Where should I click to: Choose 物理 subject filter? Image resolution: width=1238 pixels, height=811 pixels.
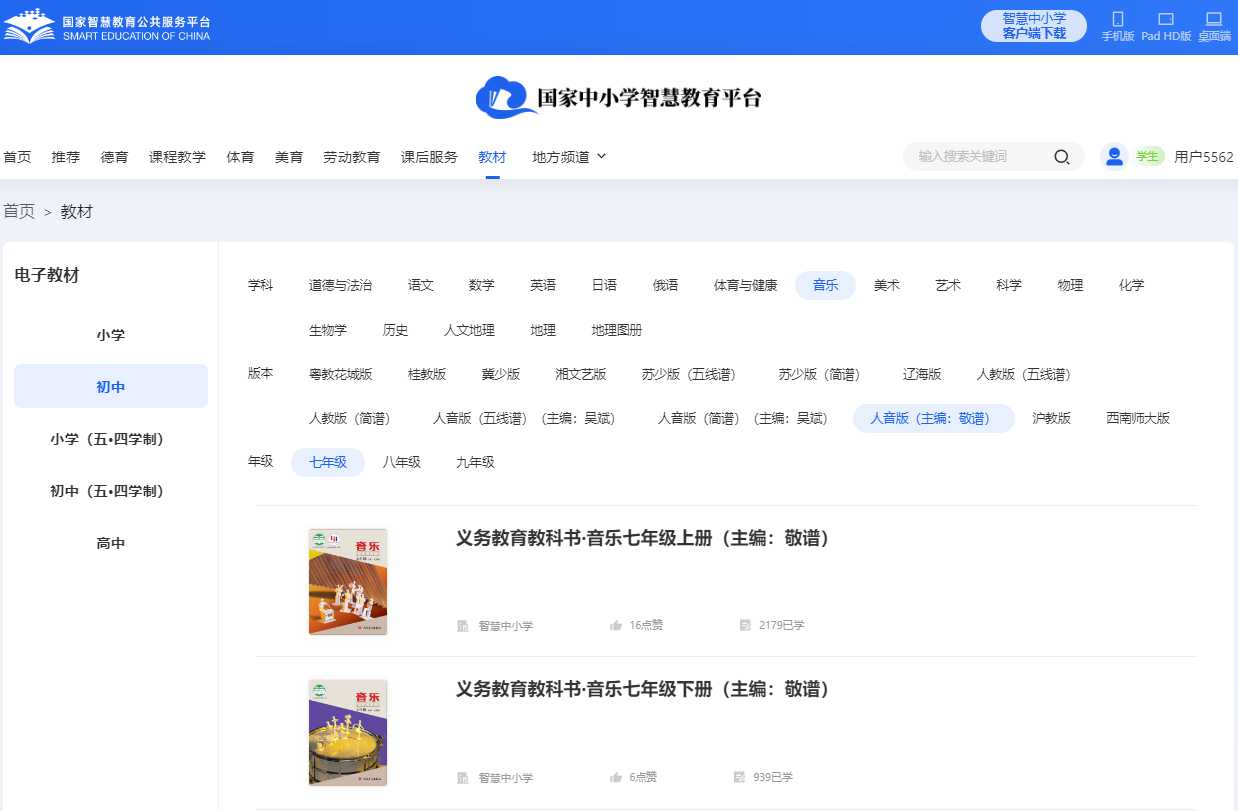1070,285
